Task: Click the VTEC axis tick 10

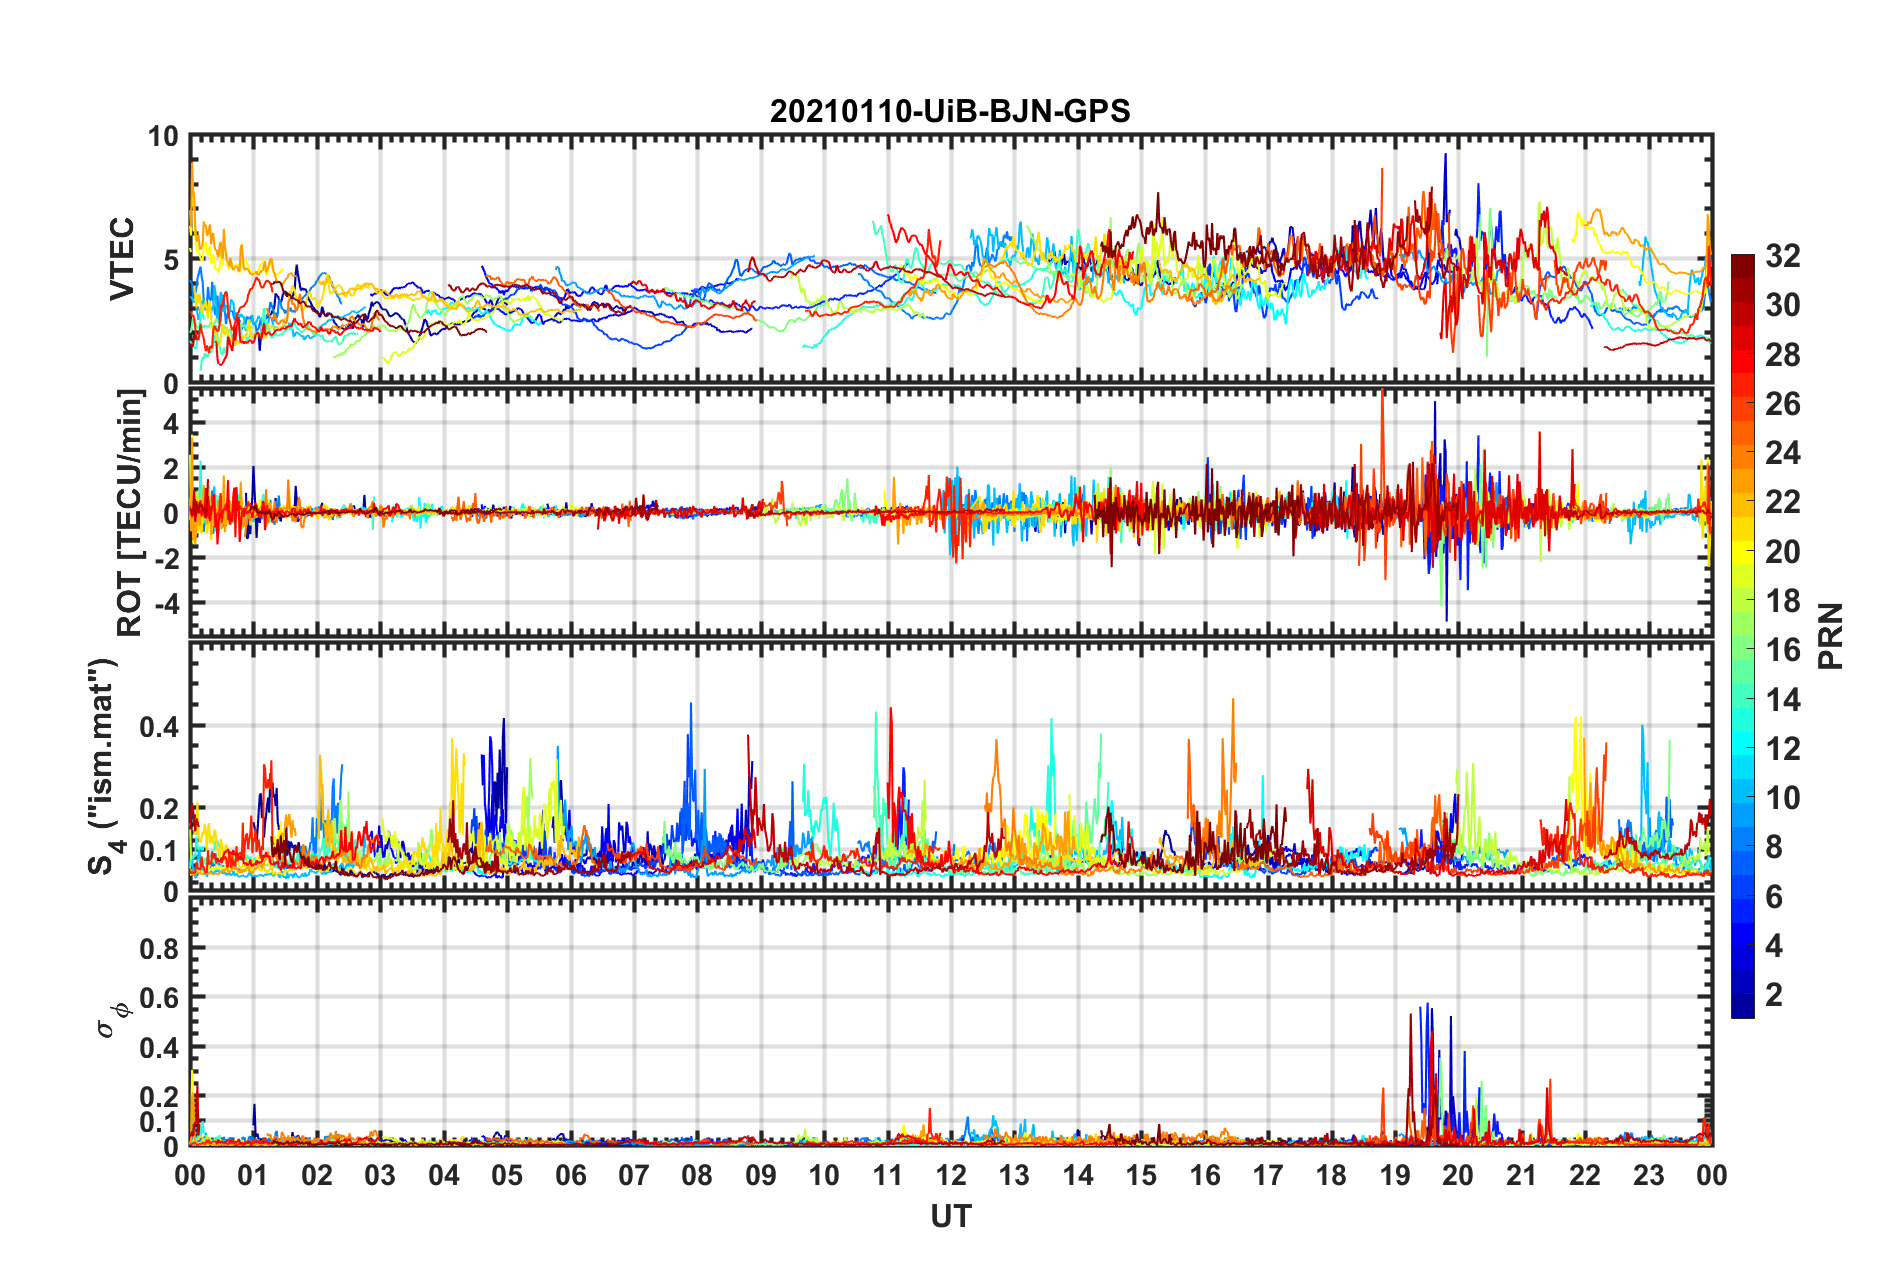Action: tap(163, 137)
